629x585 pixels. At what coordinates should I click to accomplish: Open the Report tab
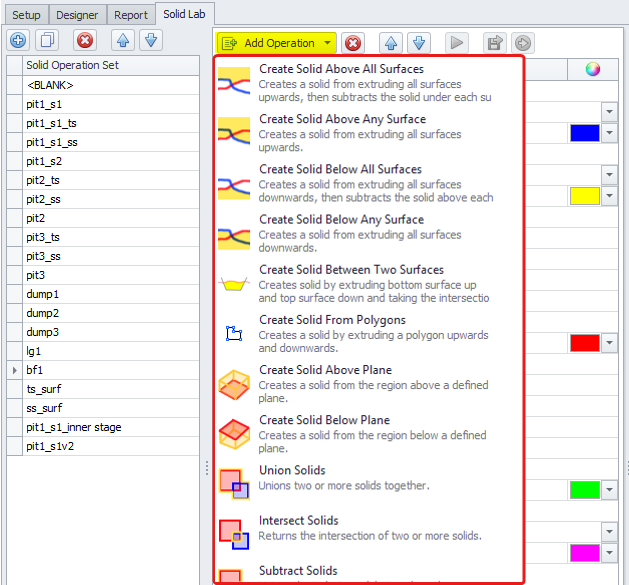[x=131, y=15]
